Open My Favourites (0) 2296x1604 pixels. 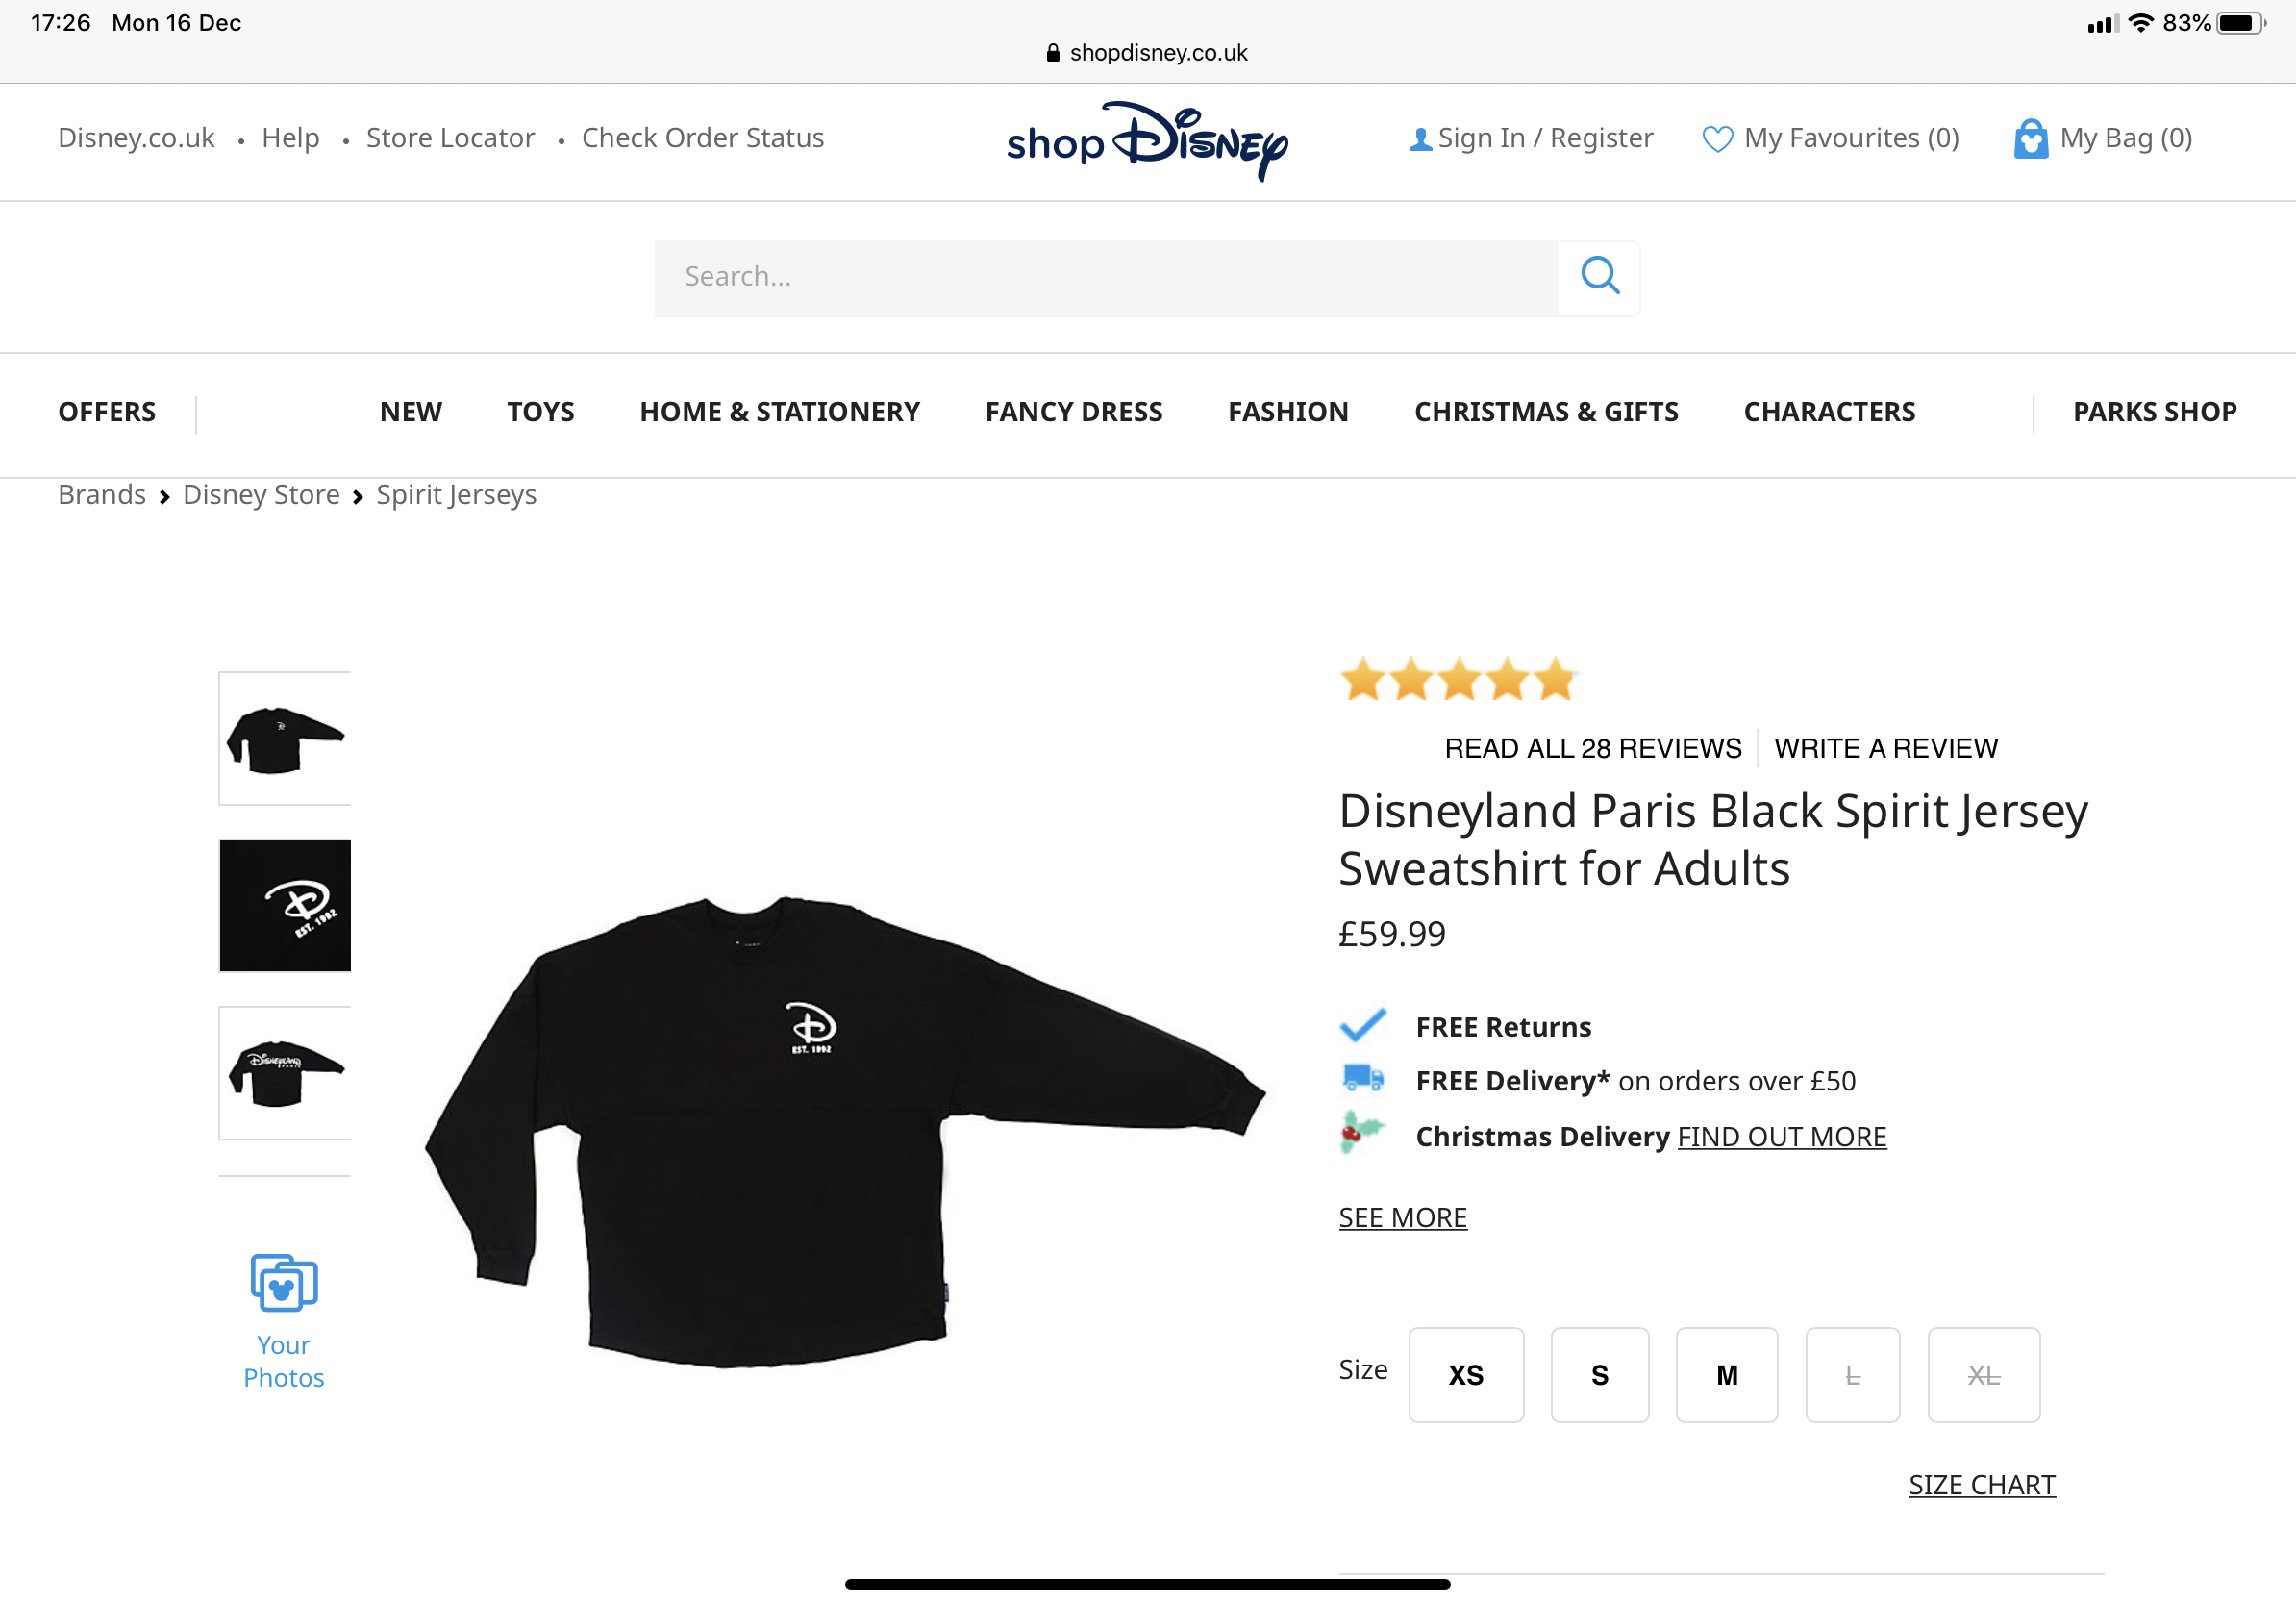[1851, 138]
